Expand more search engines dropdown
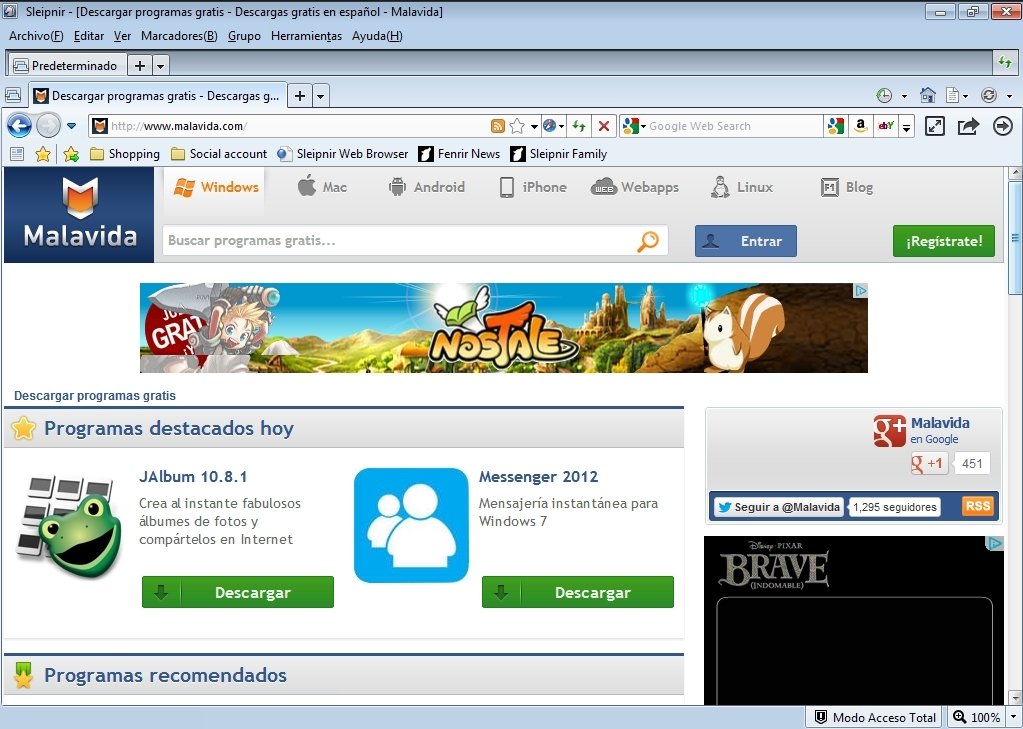 906,127
